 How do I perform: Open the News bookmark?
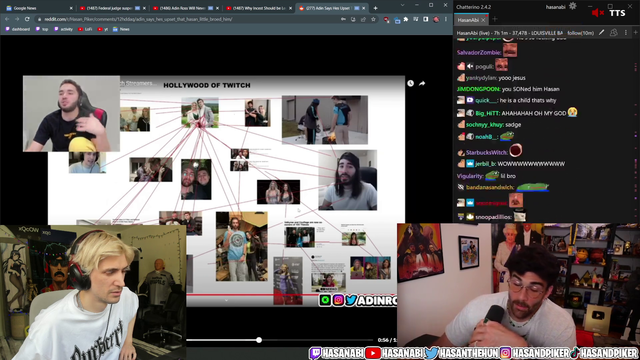tap(121, 29)
